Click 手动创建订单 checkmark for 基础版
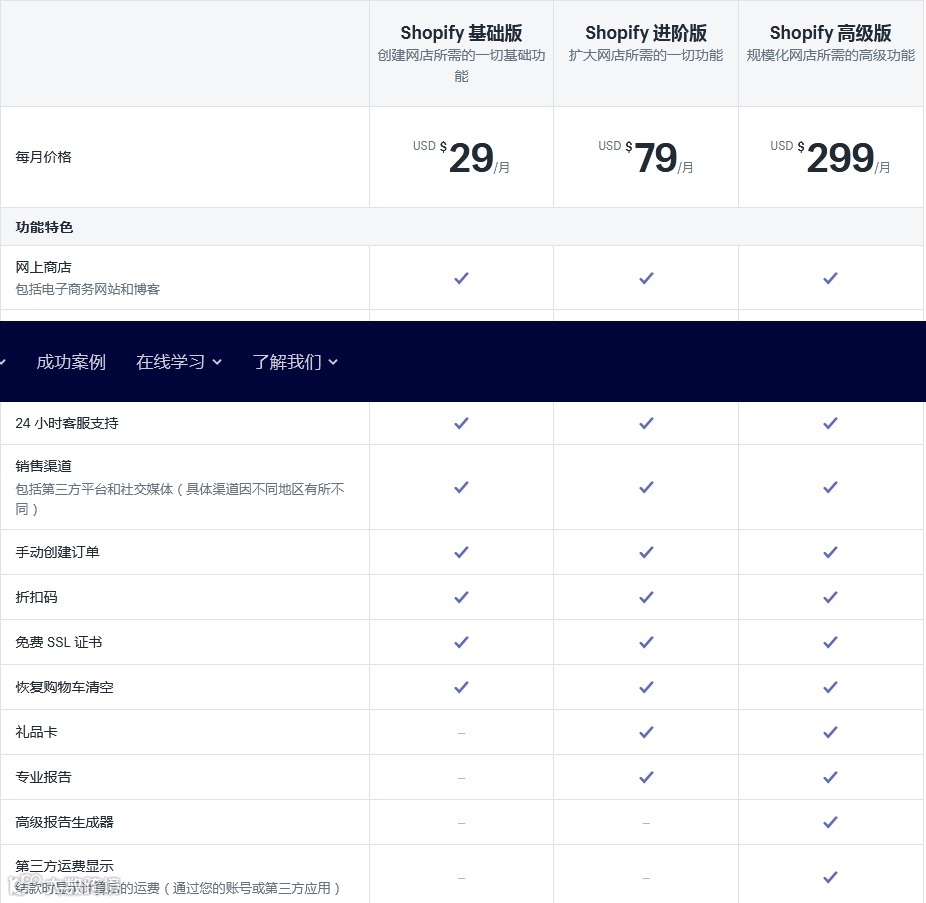This screenshot has width=926, height=903. click(461, 552)
